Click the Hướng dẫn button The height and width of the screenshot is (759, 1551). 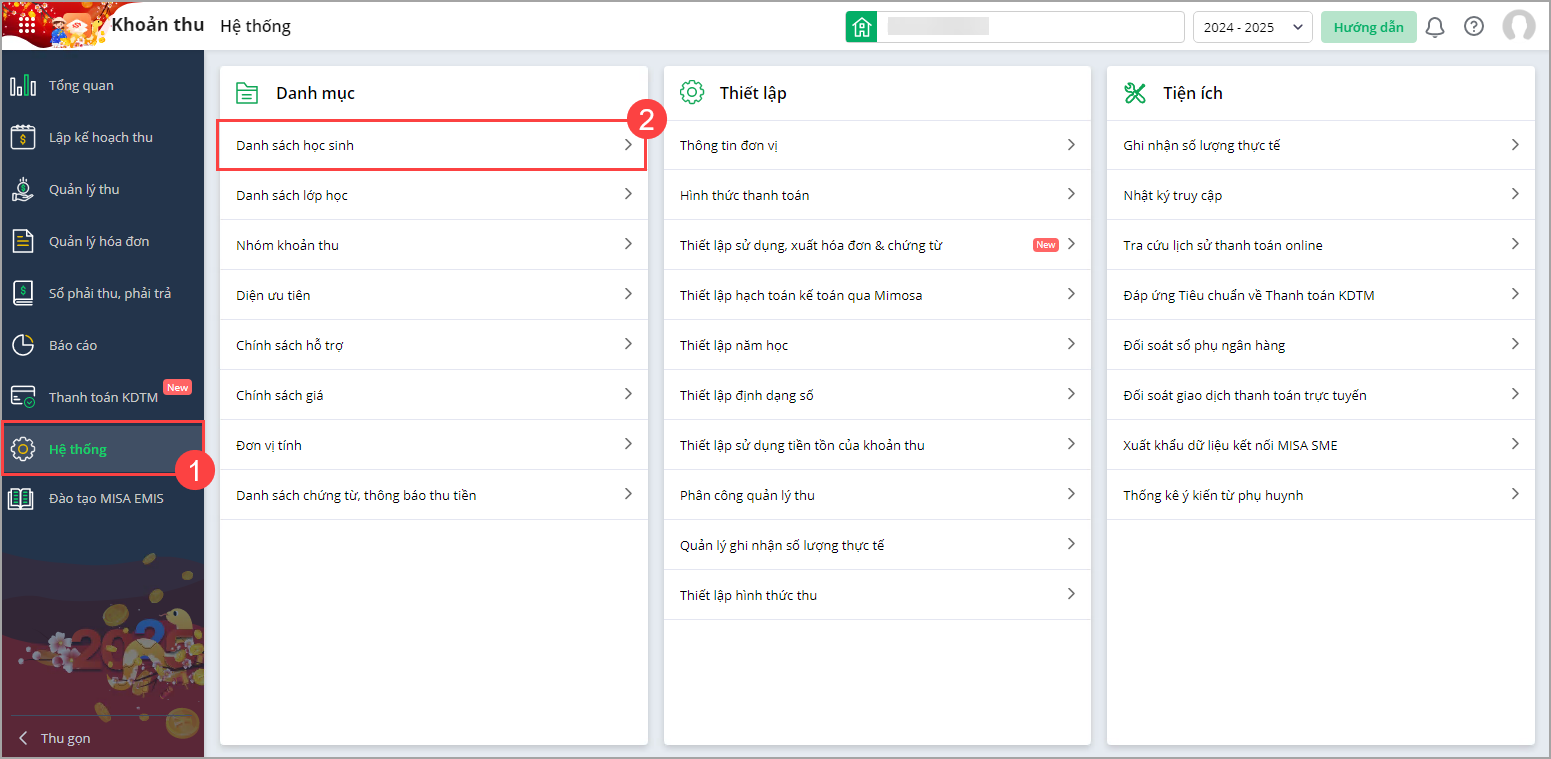click(x=1368, y=27)
